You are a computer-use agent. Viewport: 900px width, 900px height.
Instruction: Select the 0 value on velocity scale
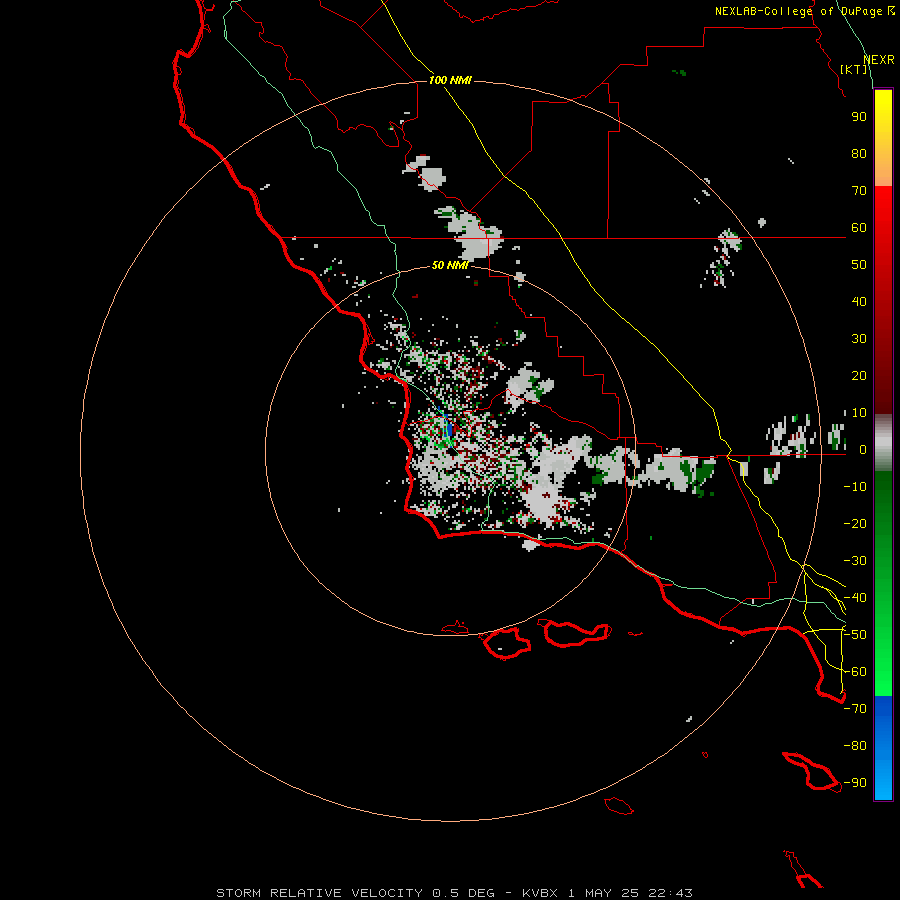(x=862, y=450)
